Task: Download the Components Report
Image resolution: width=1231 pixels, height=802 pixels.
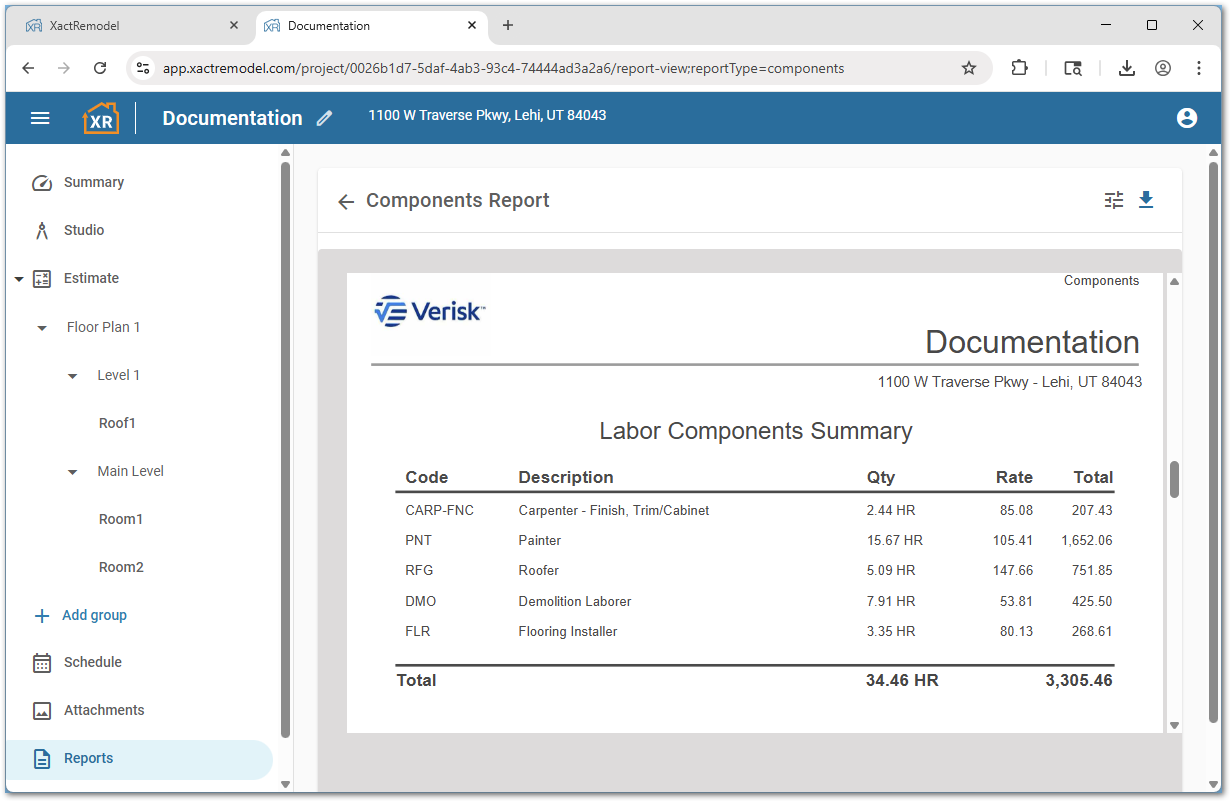Action: click(1146, 200)
